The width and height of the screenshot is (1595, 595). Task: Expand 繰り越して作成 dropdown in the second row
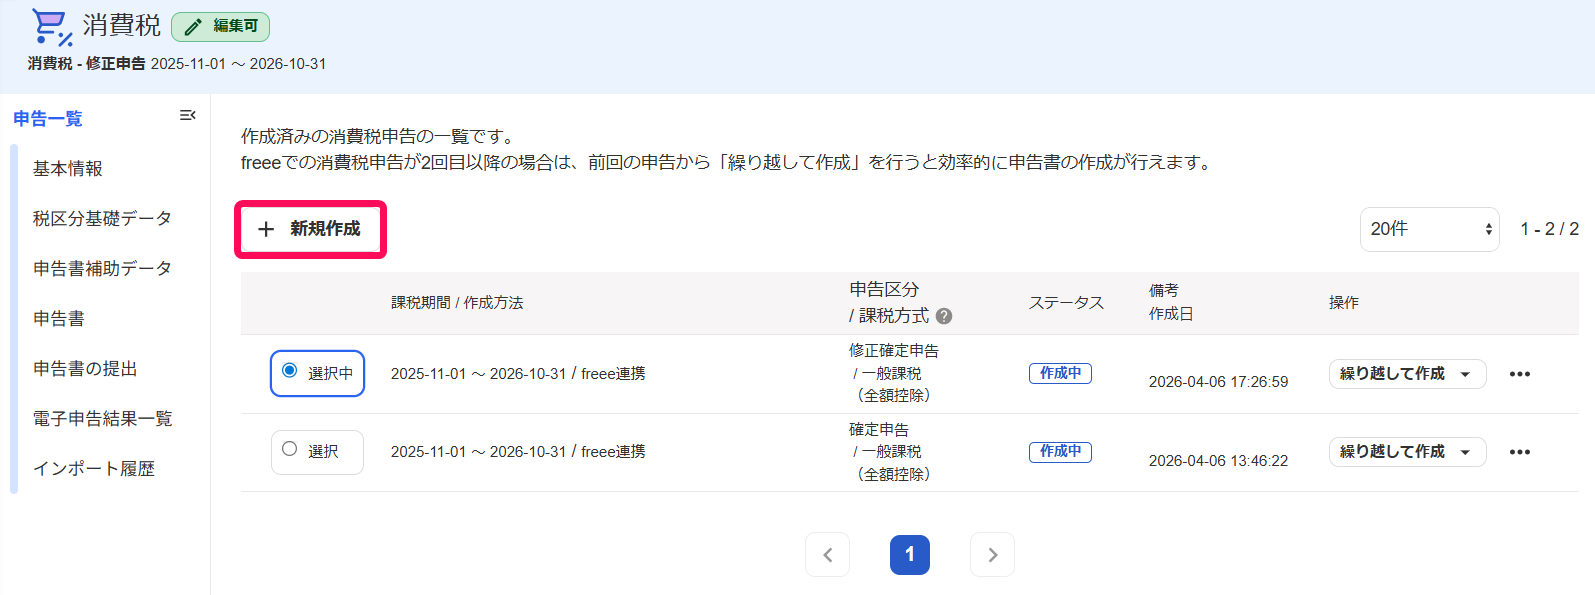[1465, 452]
